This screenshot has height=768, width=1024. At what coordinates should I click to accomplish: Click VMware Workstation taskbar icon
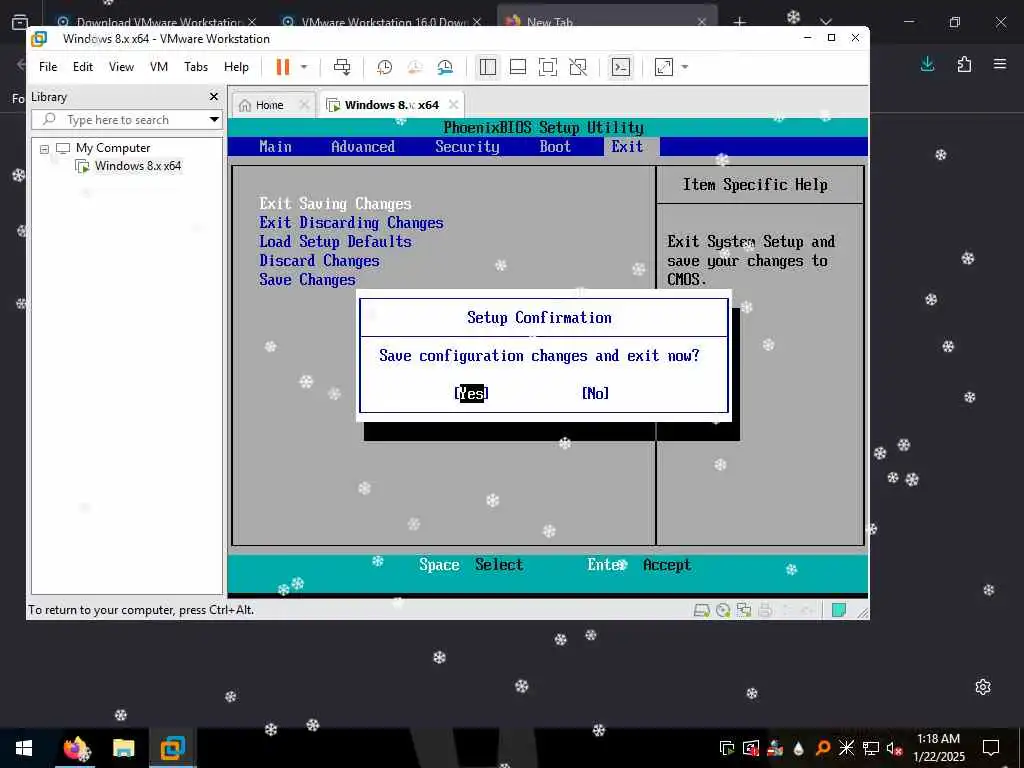[172, 748]
